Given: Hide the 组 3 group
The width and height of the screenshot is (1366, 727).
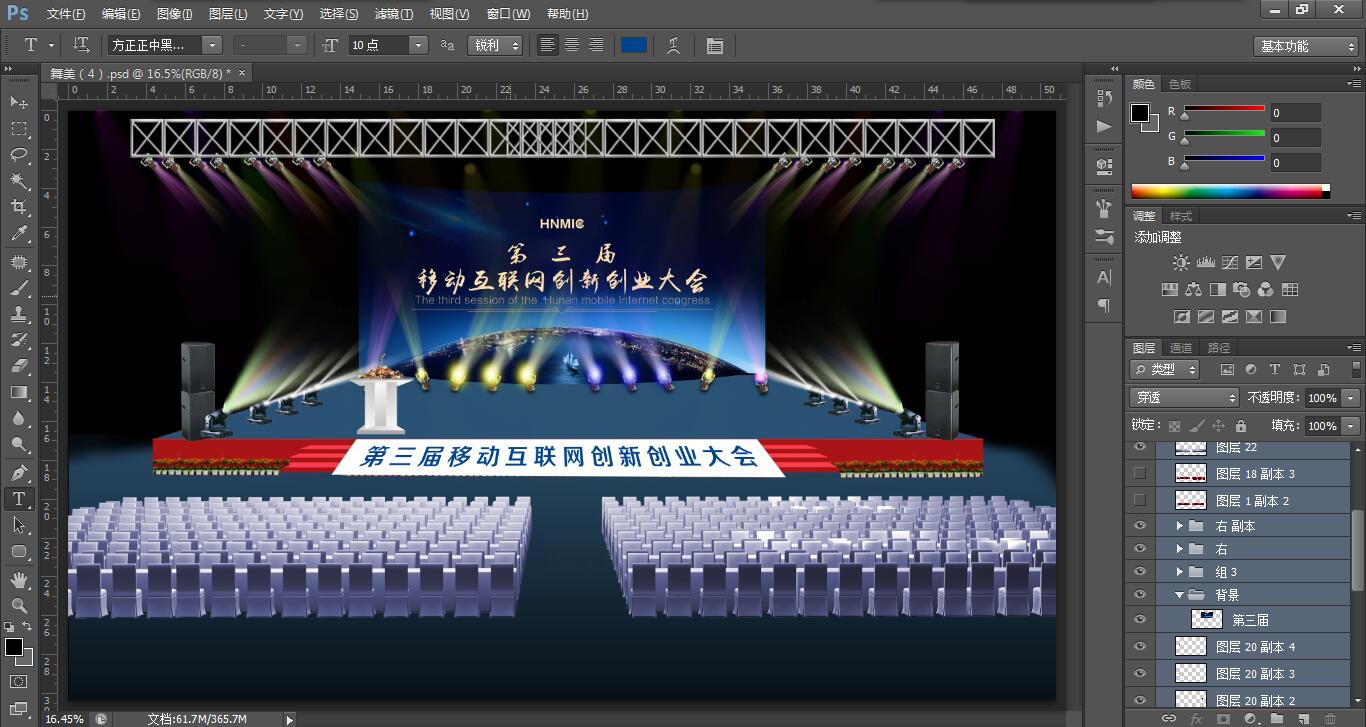Looking at the screenshot, I should pyautogui.click(x=1139, y=572).
